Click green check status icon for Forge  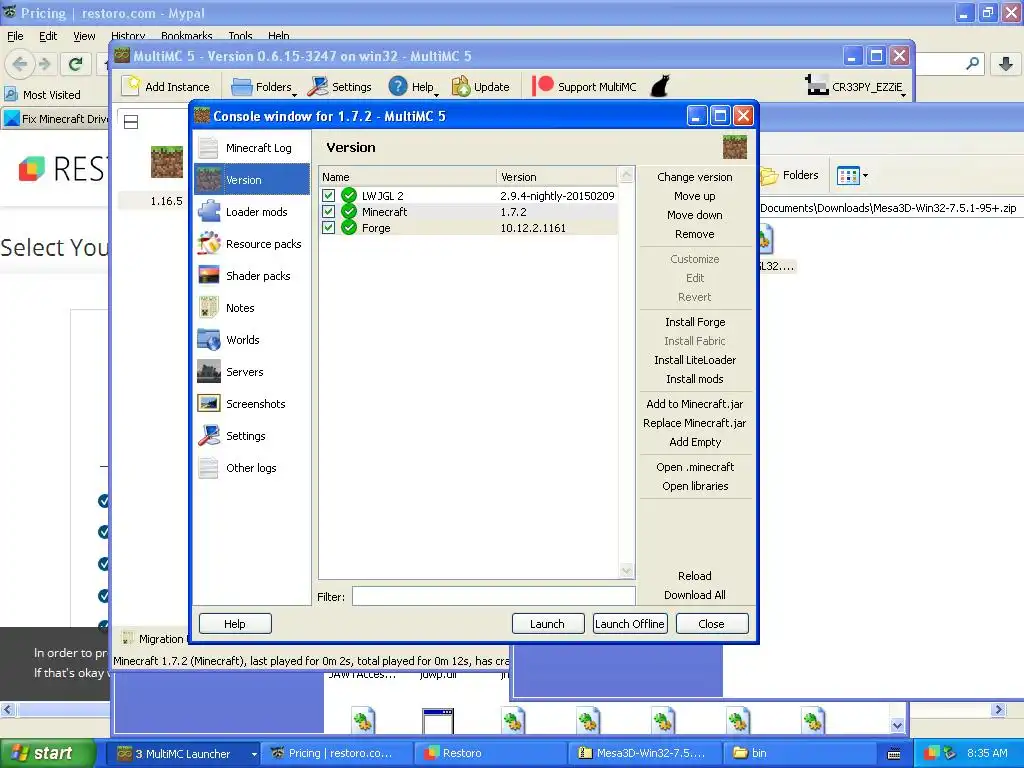tap(349, 227)
